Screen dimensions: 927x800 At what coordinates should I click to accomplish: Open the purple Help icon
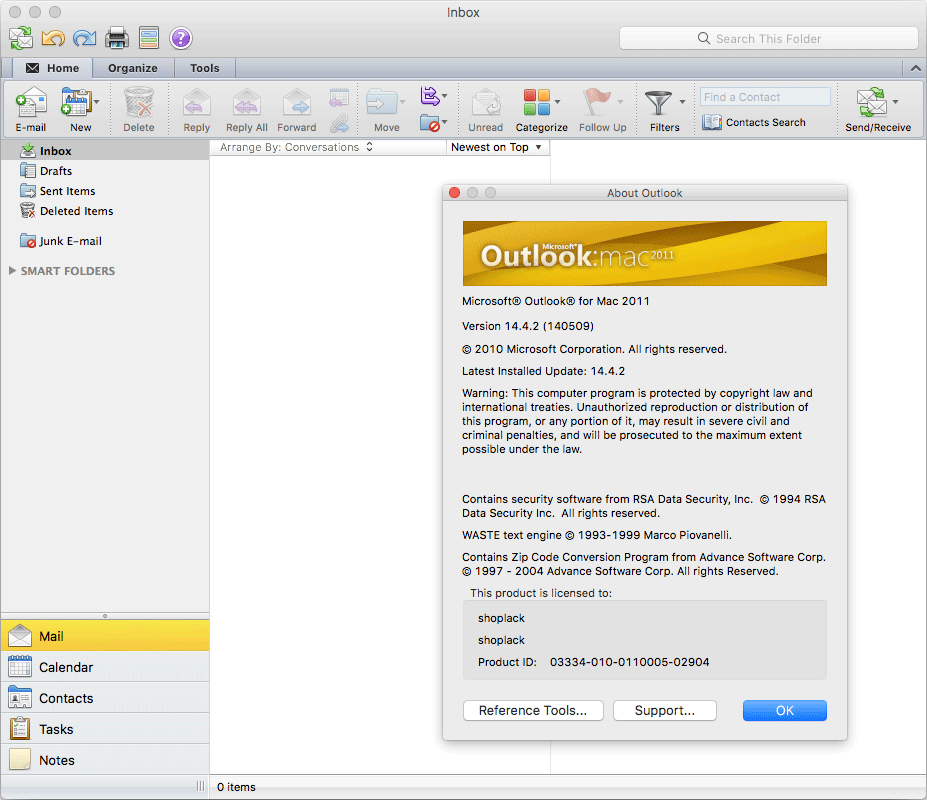[x=181, y=38]
